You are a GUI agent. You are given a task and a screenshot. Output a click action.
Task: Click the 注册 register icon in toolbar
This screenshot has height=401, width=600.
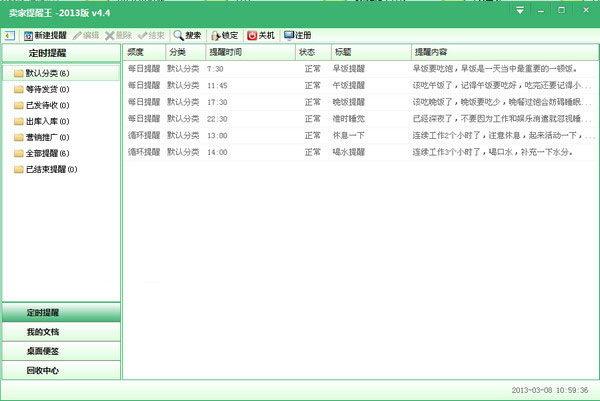(x=289, y=35)
